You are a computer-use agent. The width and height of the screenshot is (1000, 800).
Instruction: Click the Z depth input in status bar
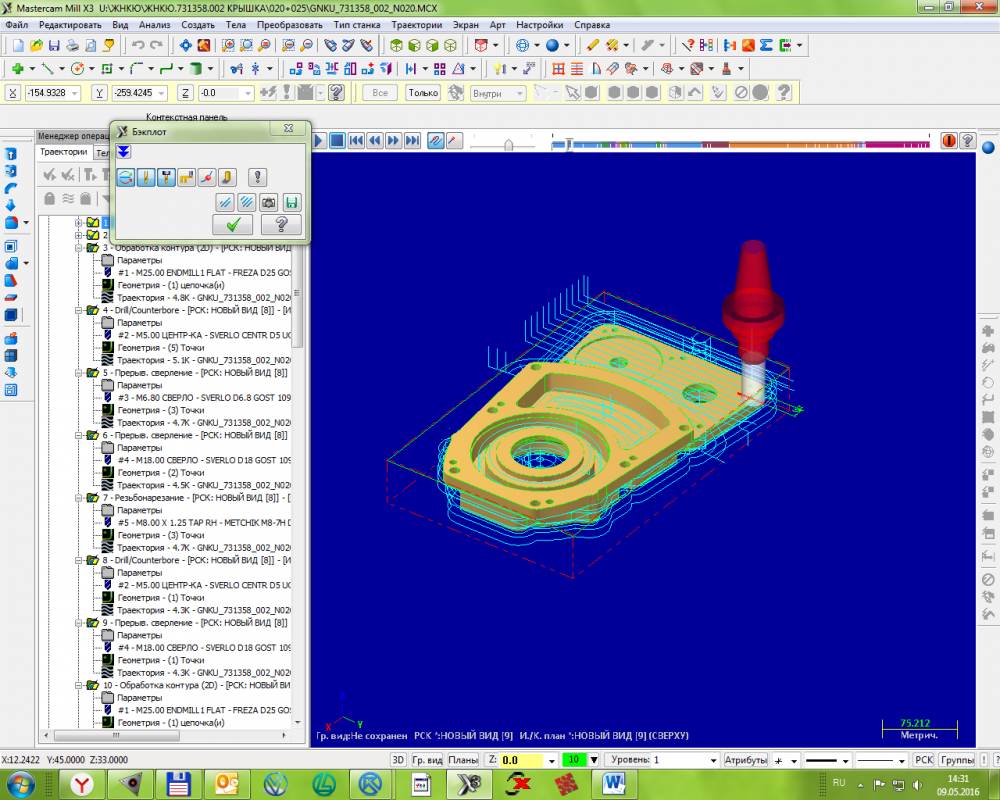[x=524, y=760]
